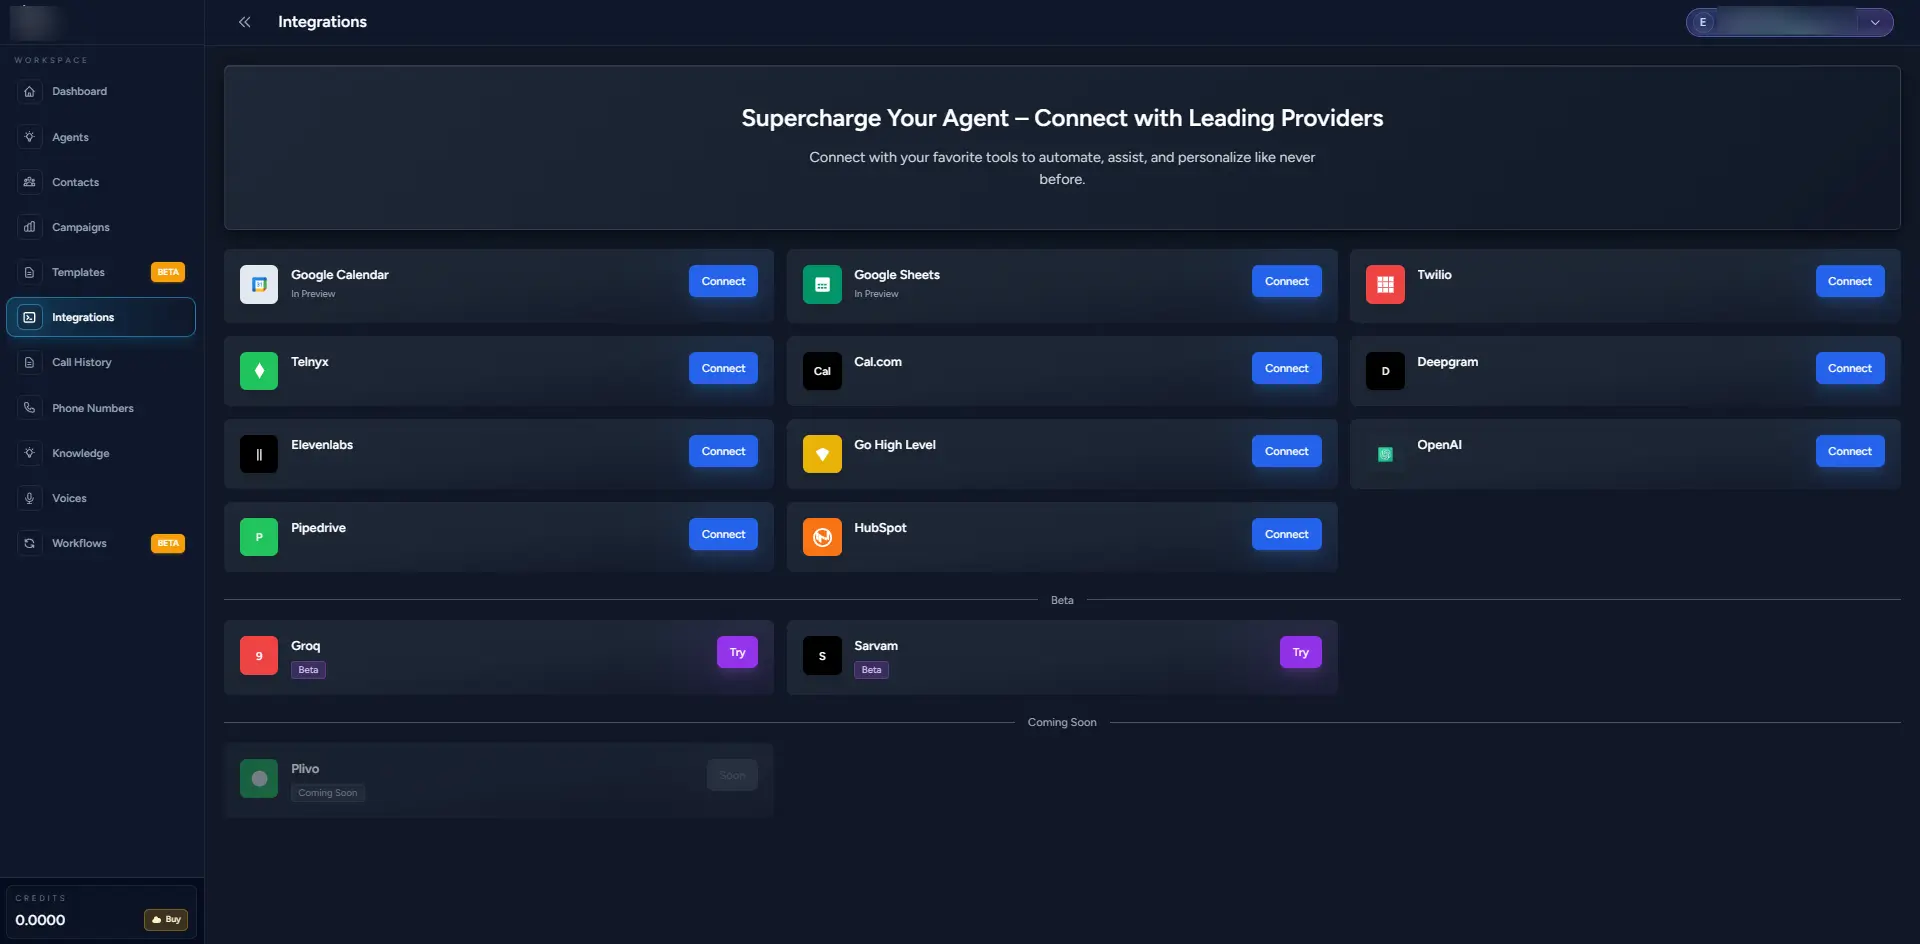Collapse the panel with the double chevron
Image resolution: width=1920 pixels, height=944 pixels.
pyautogui.click(x=244, y=22)
